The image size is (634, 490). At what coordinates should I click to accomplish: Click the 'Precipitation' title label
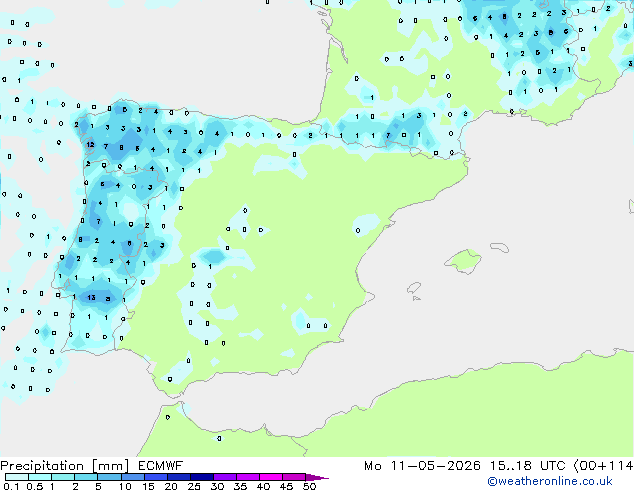[42, 466]
